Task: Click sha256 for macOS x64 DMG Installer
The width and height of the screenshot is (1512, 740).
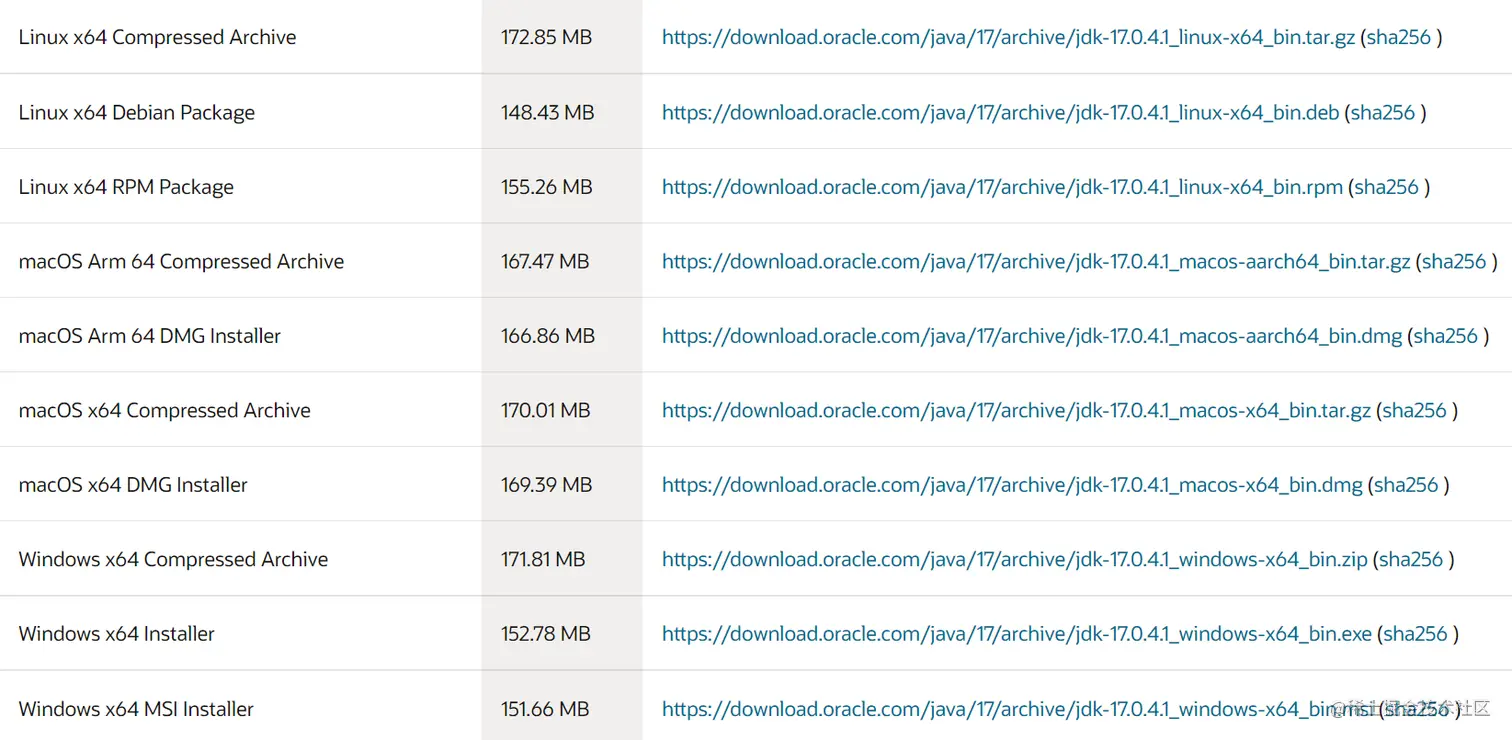Action: tap(1407, 485)
